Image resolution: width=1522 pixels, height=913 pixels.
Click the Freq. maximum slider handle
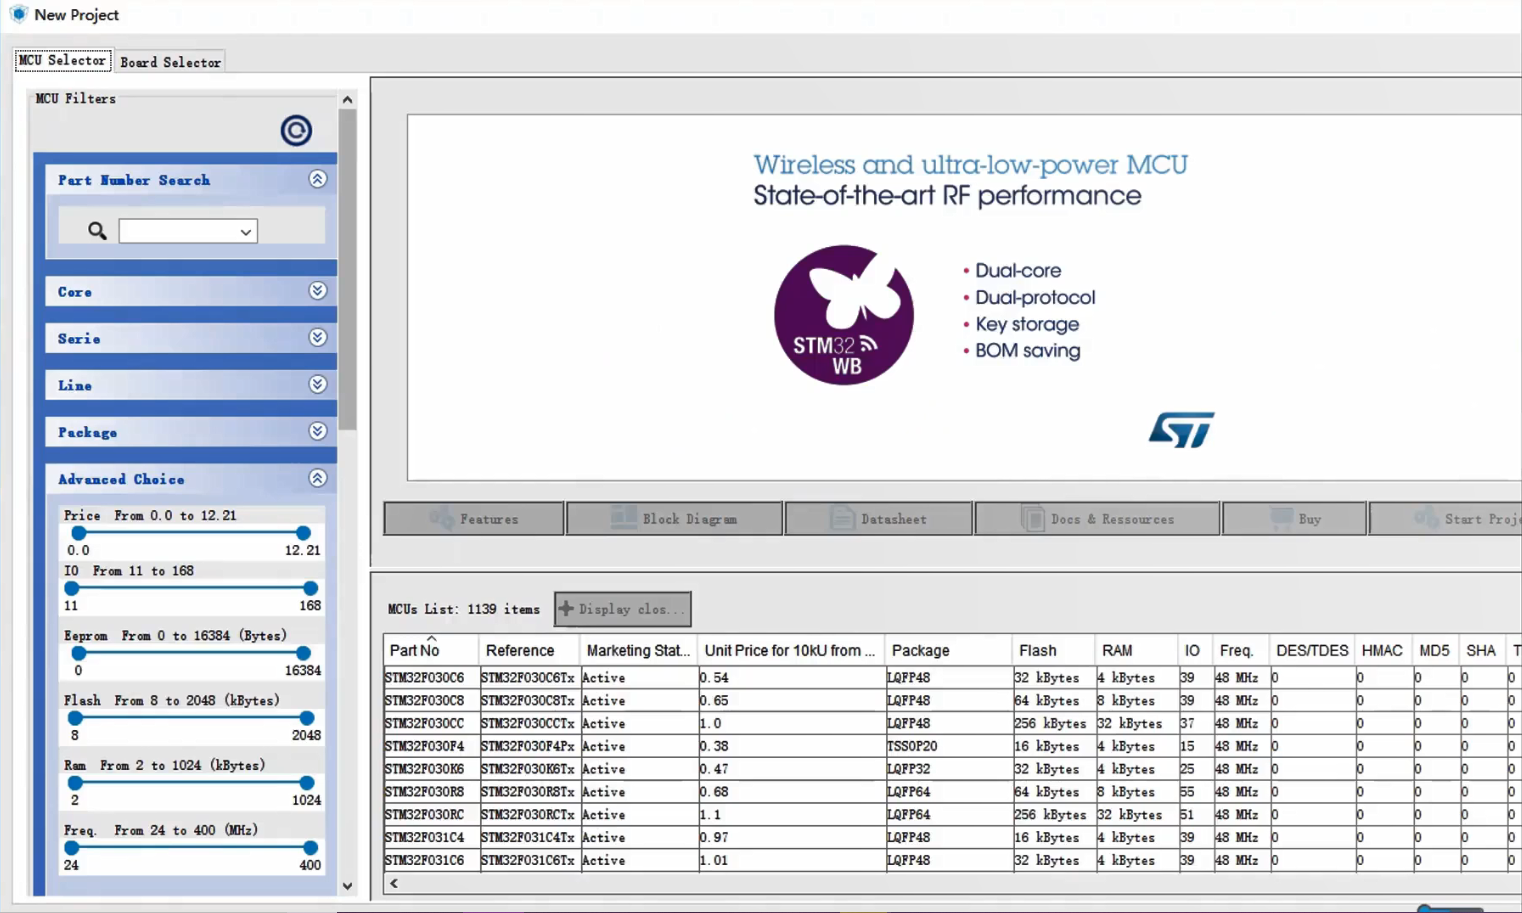click(x=311, y=848)
